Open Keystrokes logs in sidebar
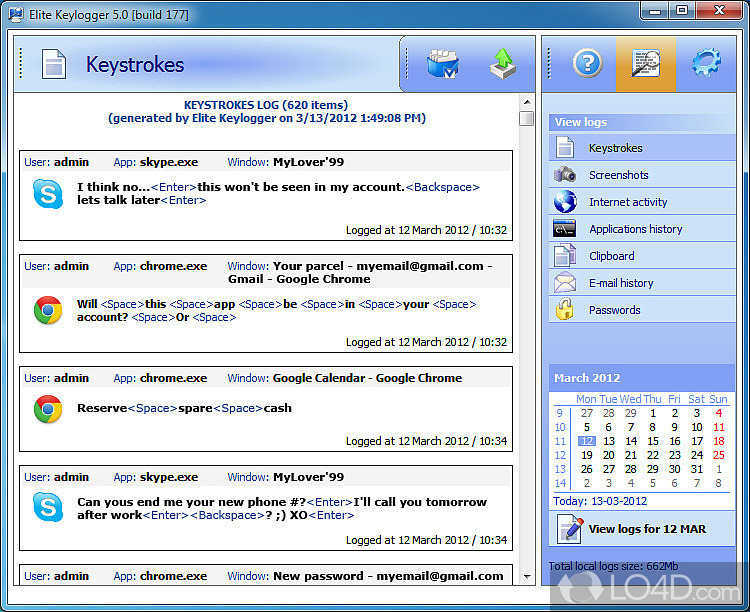The height and width of the screenshot is (612, 750). pos(615,148)
